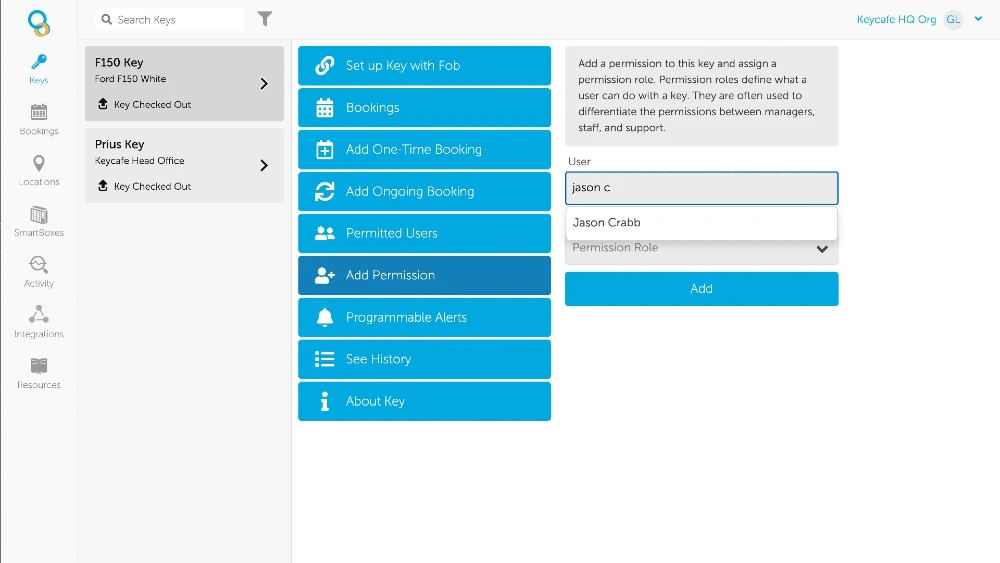This screenshot has width=1000, height=563.
Task: Open the Bookings menu button
Action: coord(424,108)
